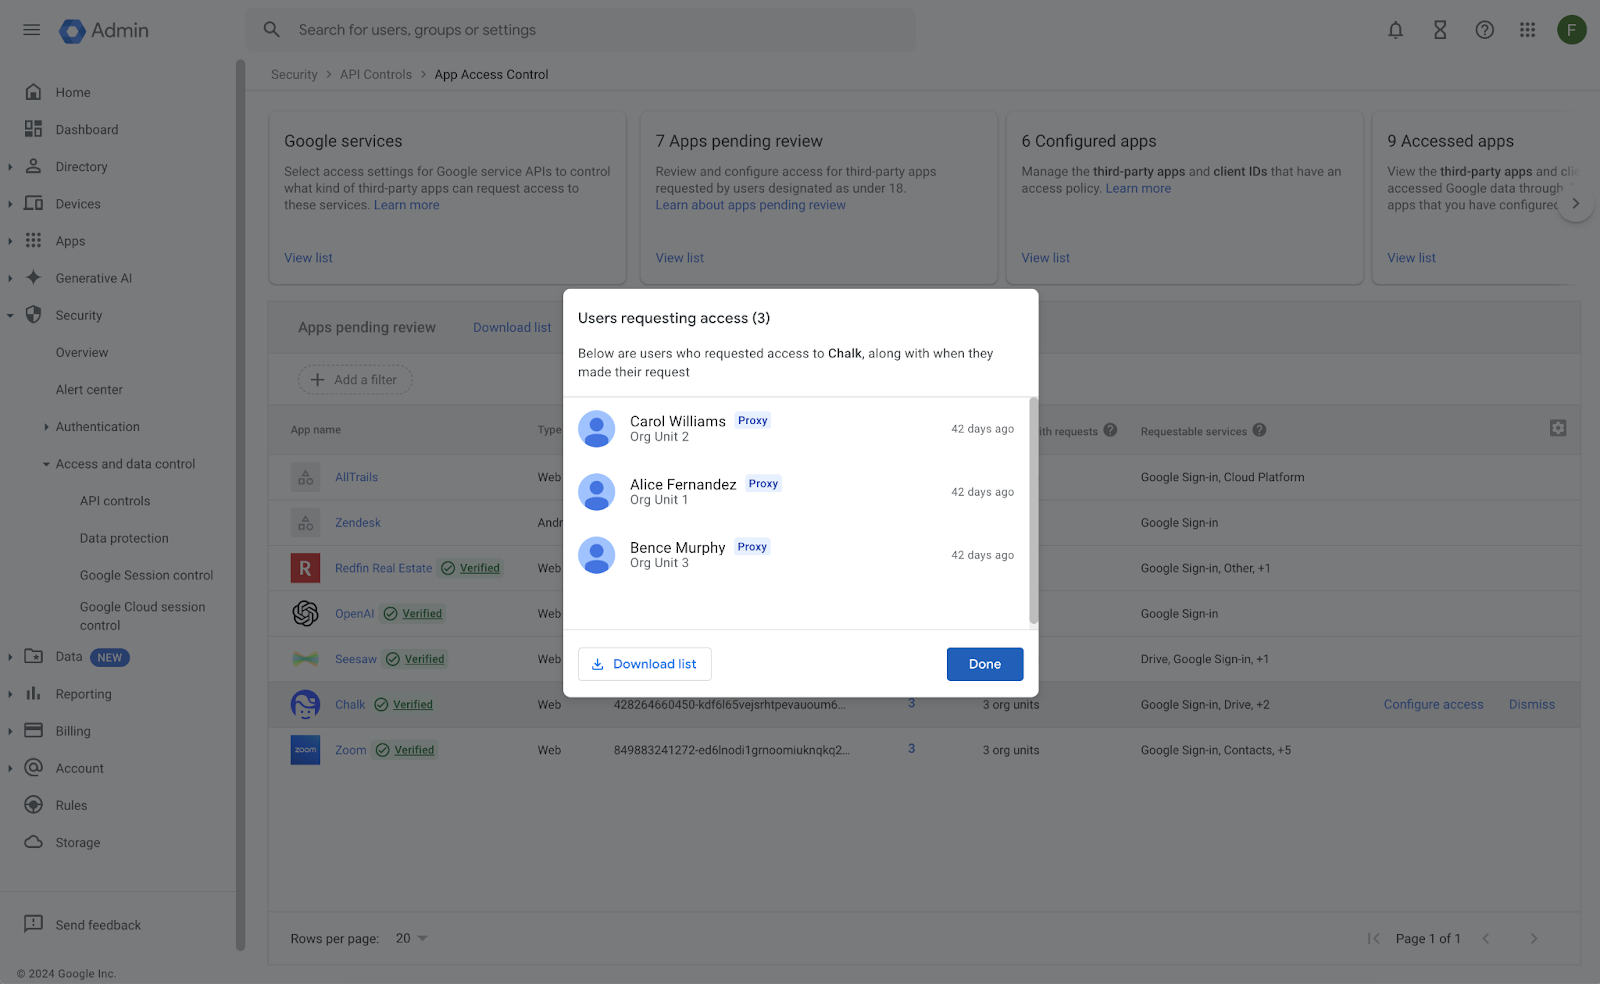Viewport: 1600px width, 984px height.
Task: Click Learn about apps pending review
Action: (751, 205)
